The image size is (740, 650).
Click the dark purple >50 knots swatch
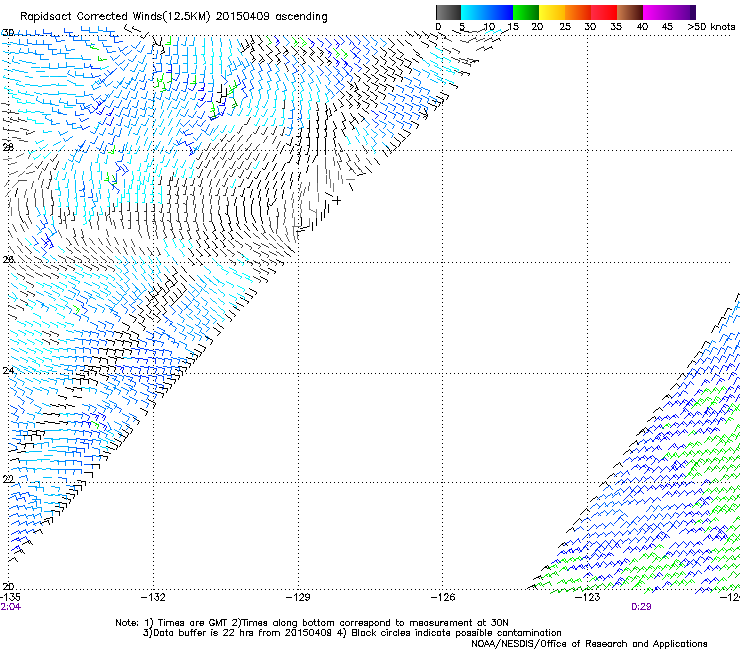(x=693, y=12)
